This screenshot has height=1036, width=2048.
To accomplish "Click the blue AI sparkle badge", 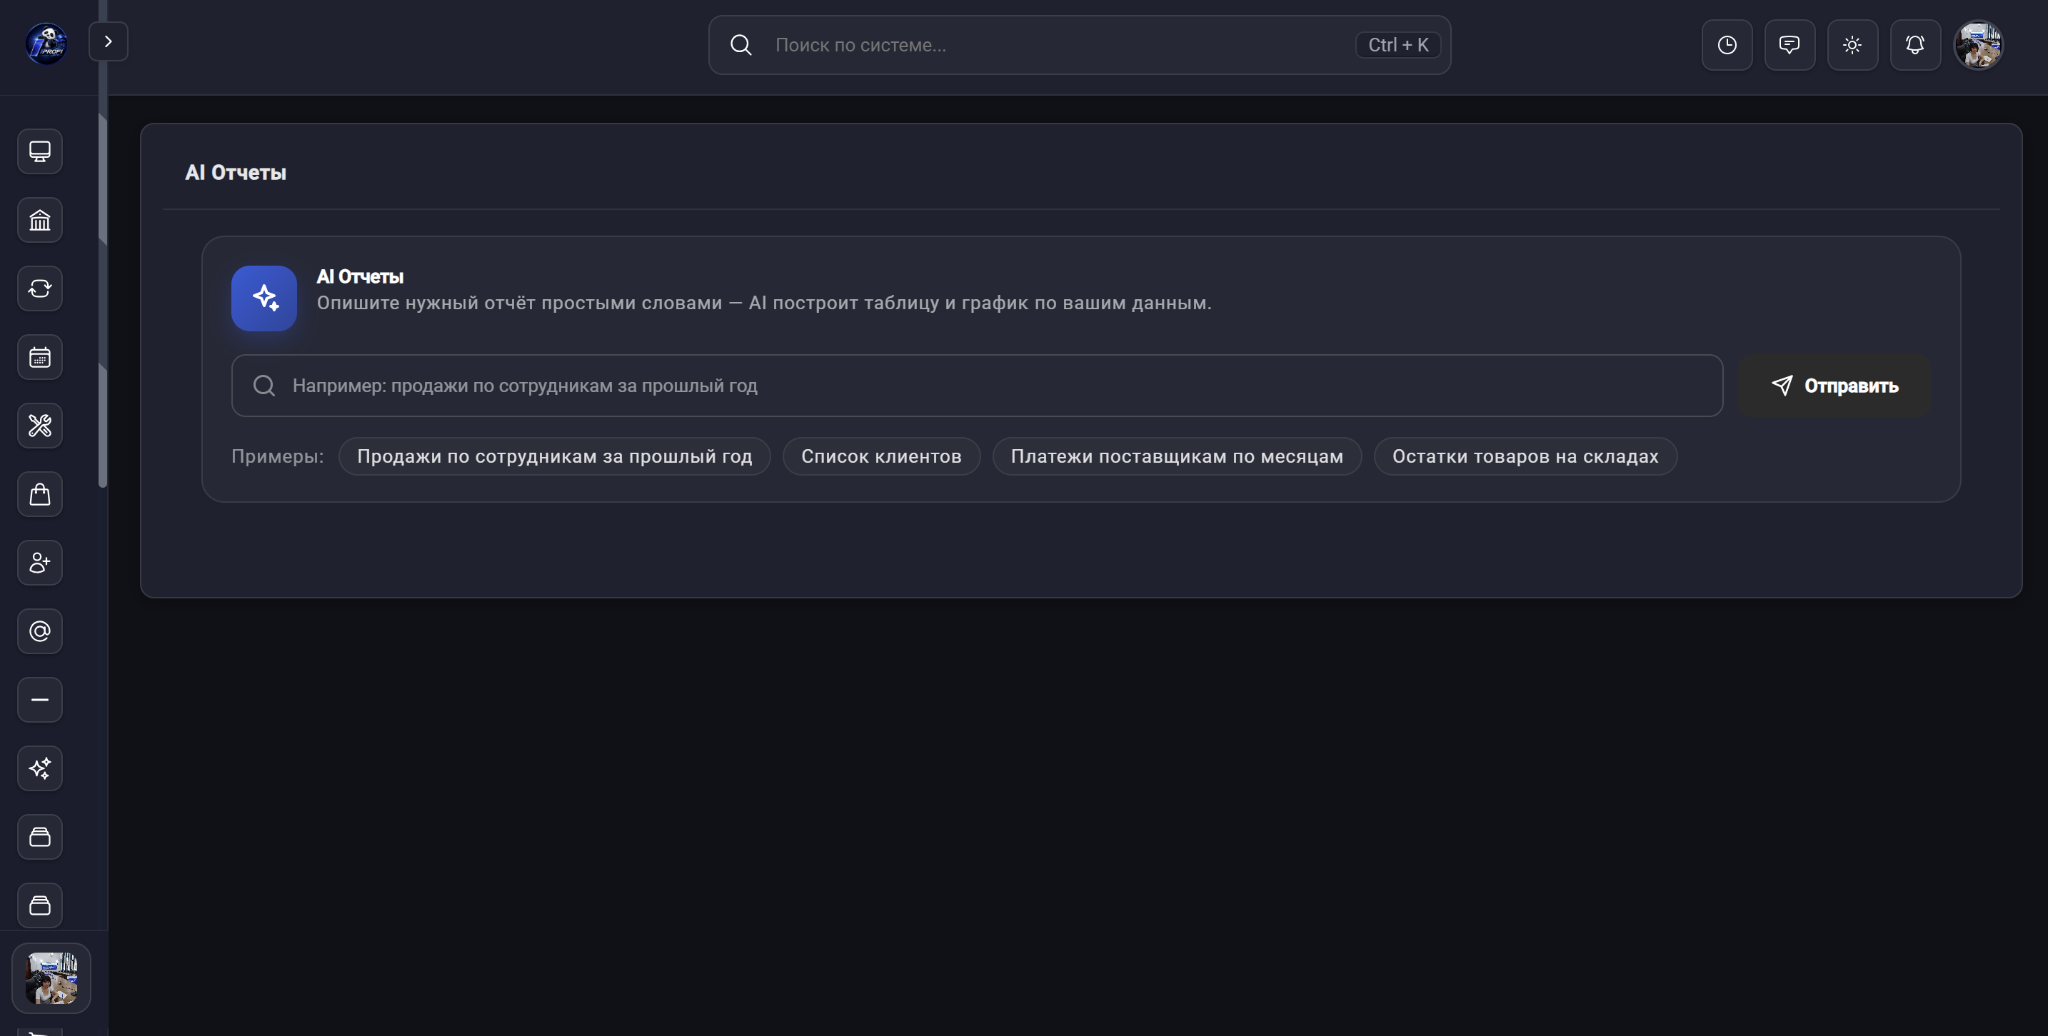I will point(264,298).
